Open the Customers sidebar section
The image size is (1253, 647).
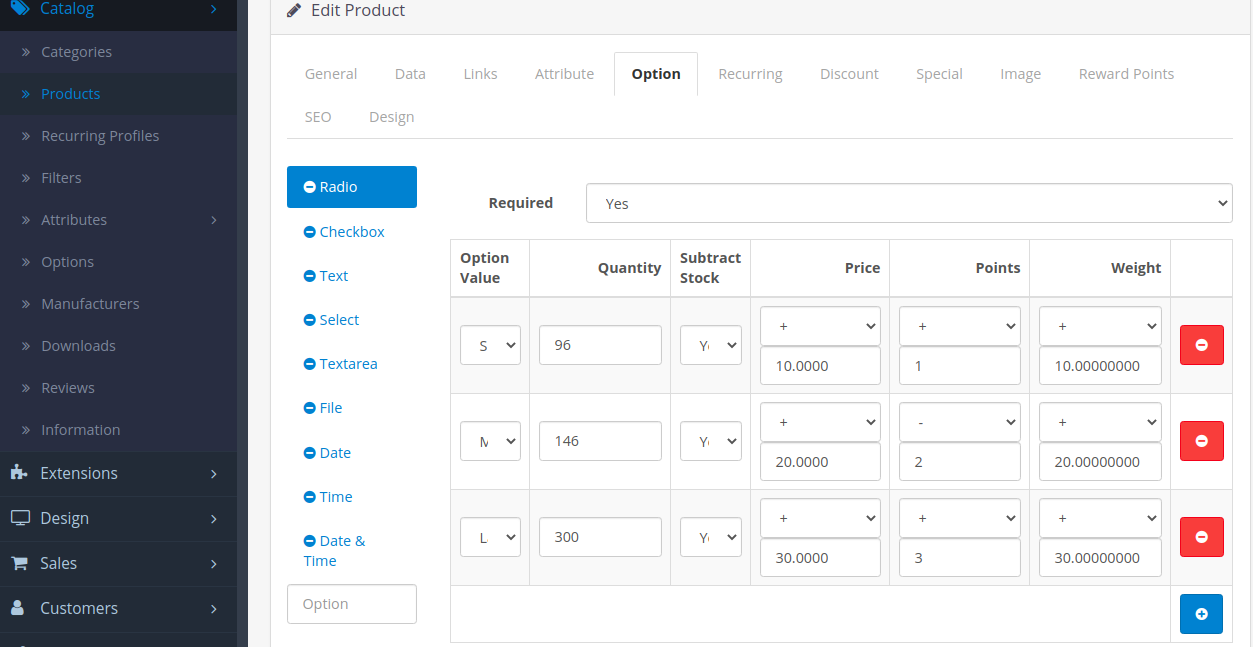click(77, 608)
